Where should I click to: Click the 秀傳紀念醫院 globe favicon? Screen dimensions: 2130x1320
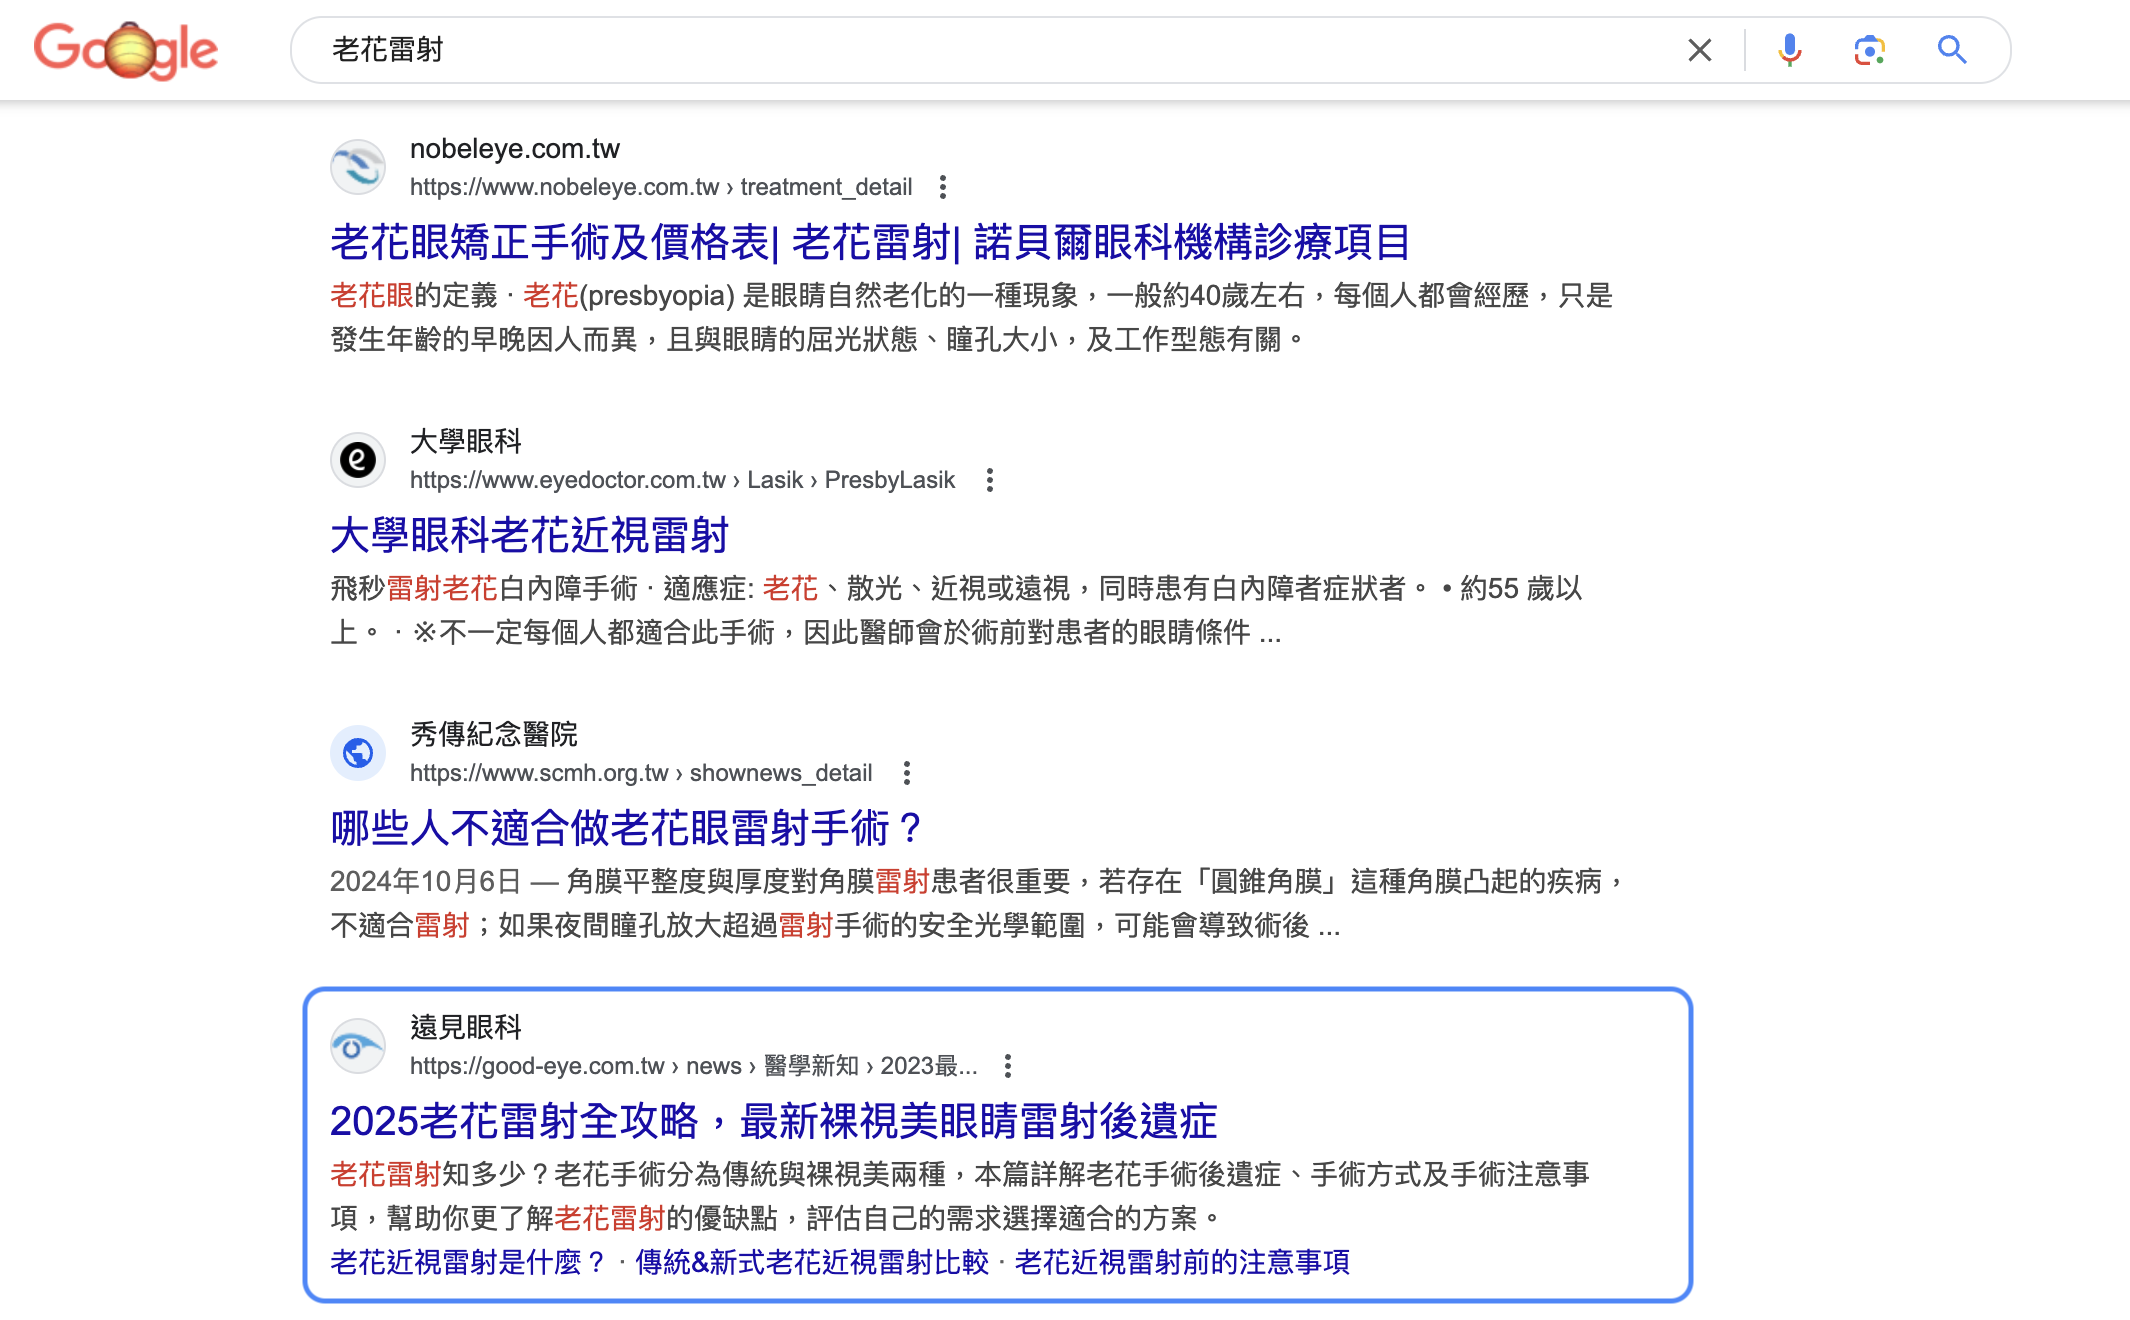click(358, 753)
